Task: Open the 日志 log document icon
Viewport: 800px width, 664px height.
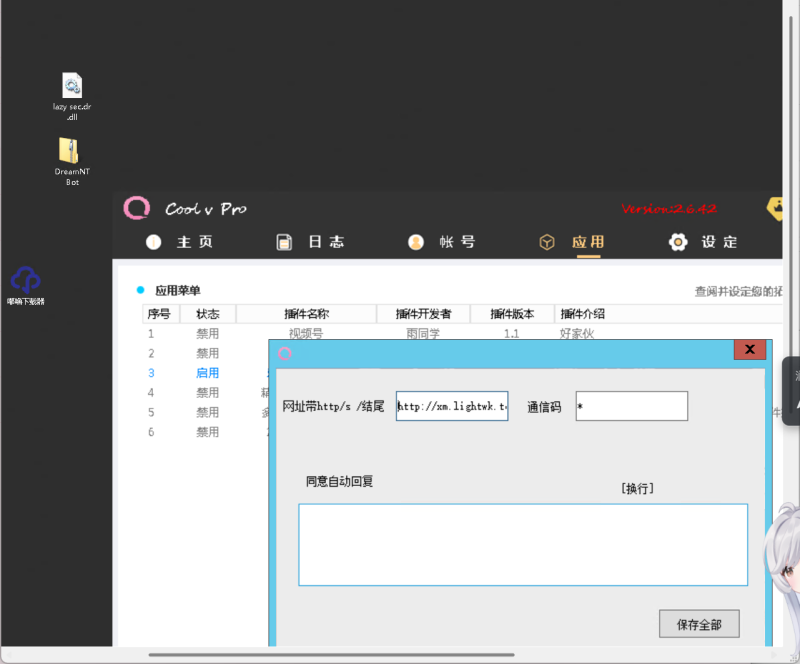Action: [x=284, y=241]
